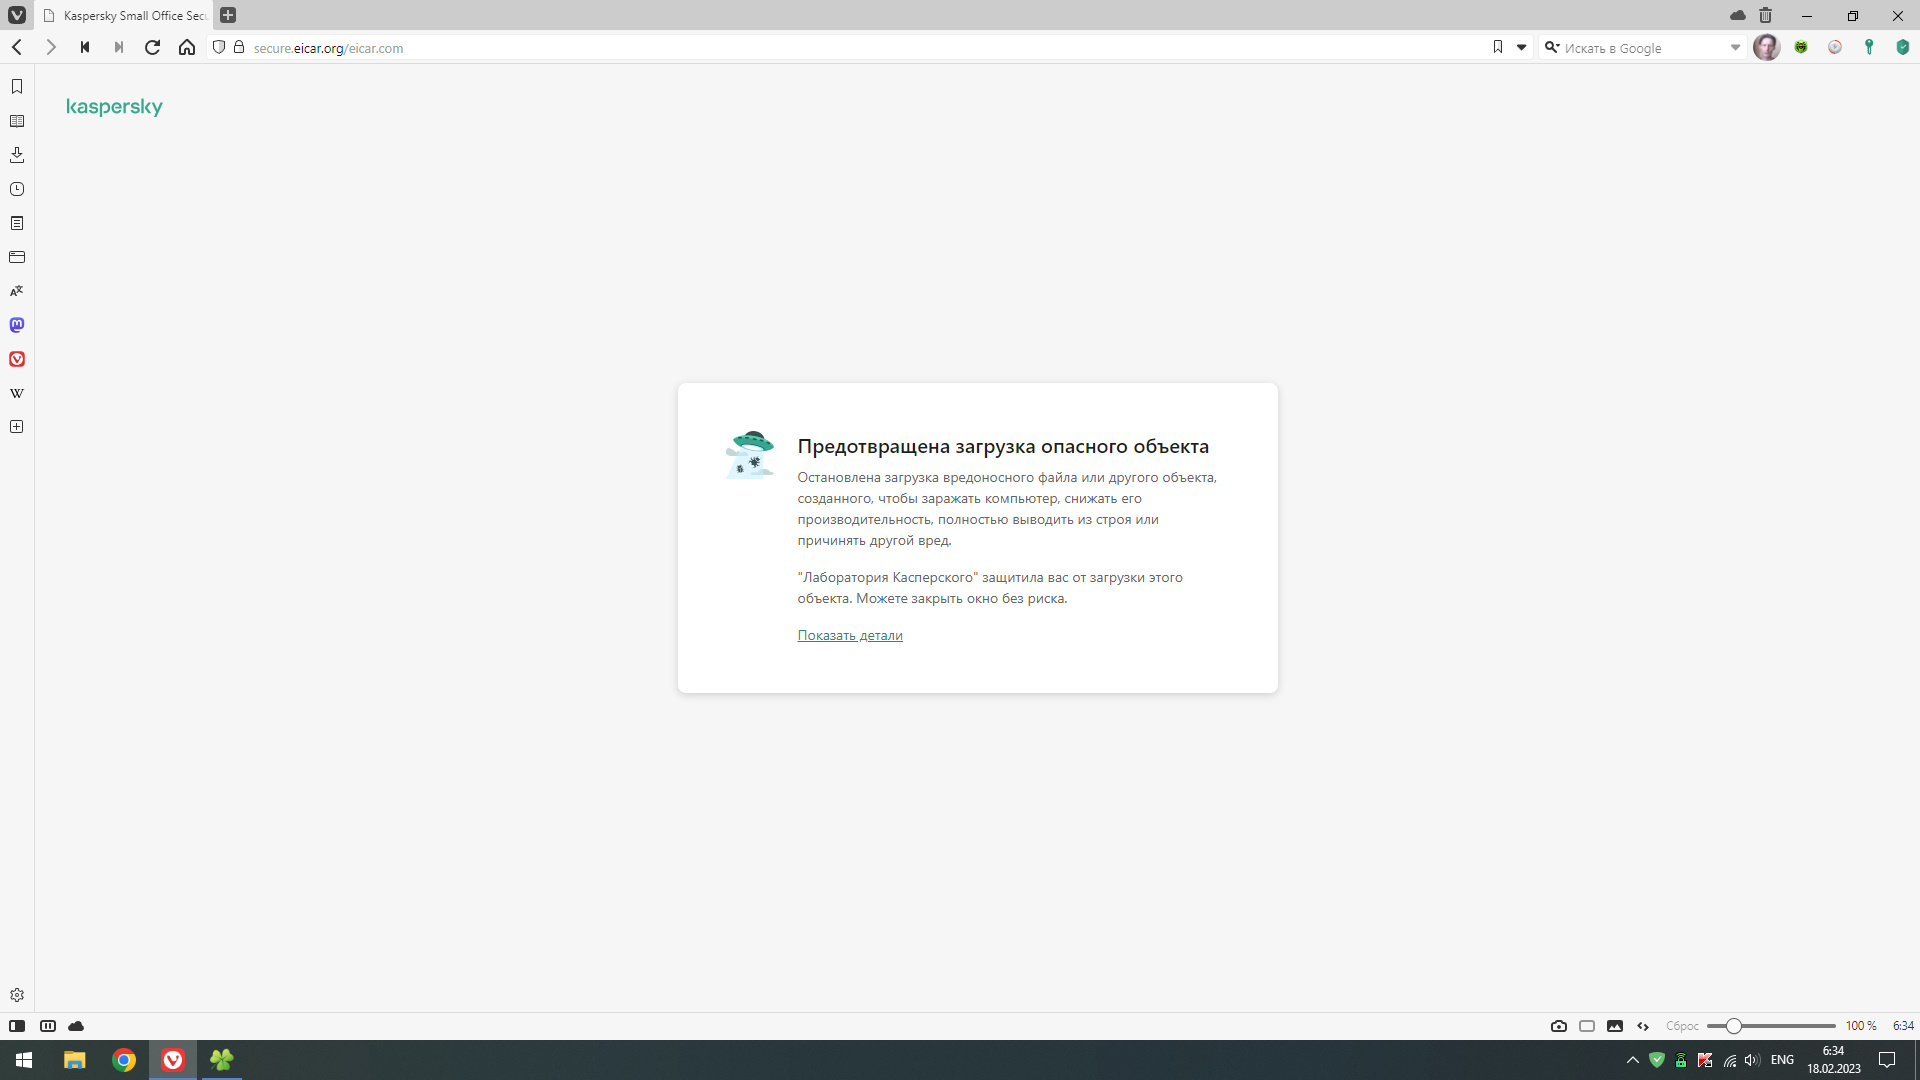The height and width of the screenshot is (1080, 1920).
Task: Switch ENG keyboard language
Action: coord(1782,1060)
